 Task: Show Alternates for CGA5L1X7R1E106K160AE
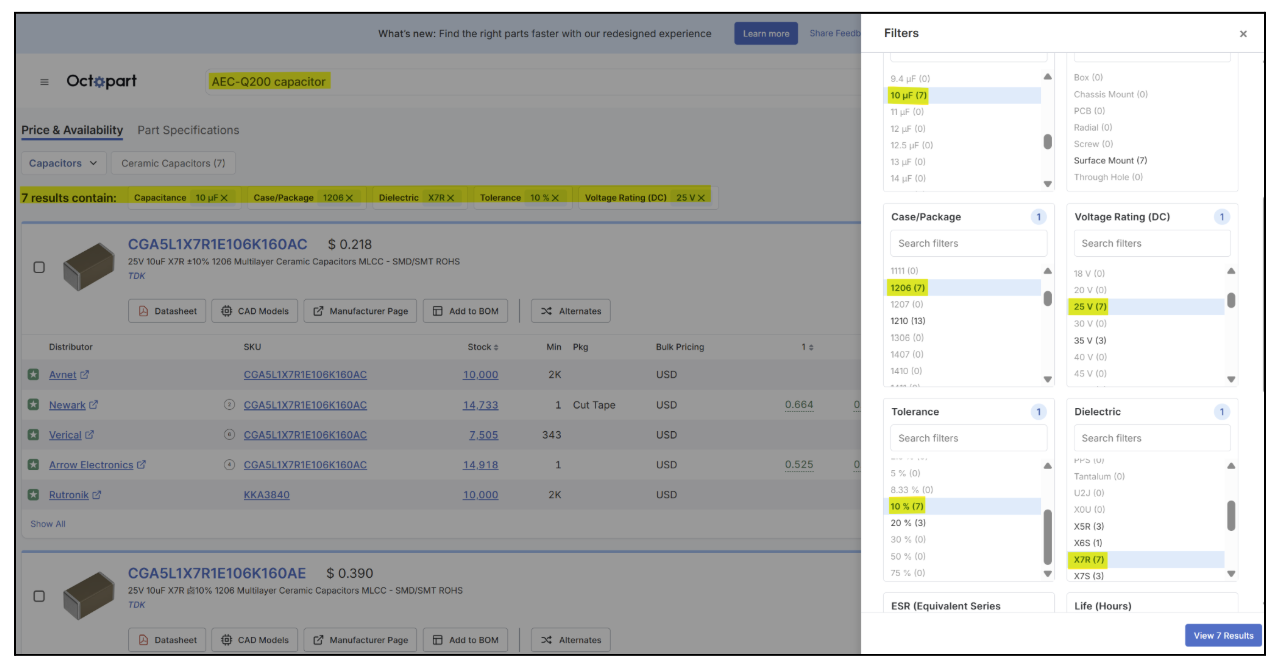pyautogui.click(x=571, y=640)
